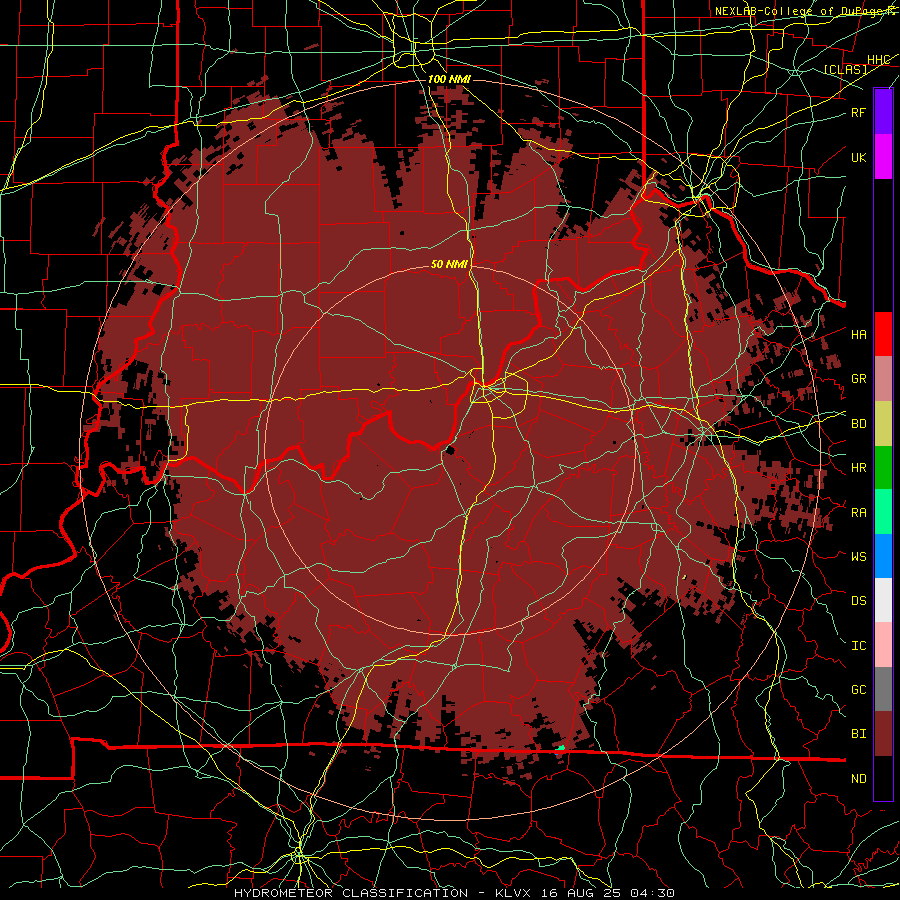Click the 'BI' legend label

[x=859, y=734]
